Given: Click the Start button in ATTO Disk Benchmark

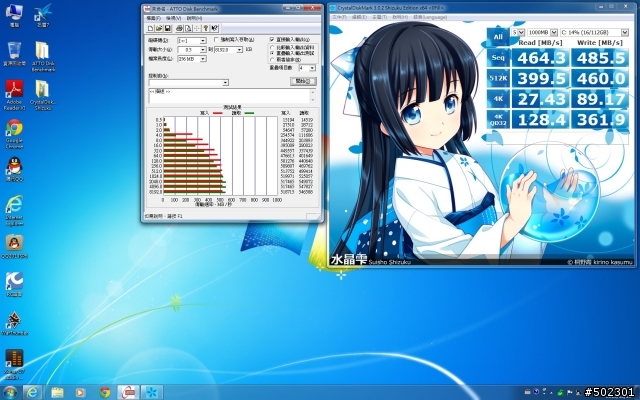Looking at the screenshot, I should tap(303, 81).
